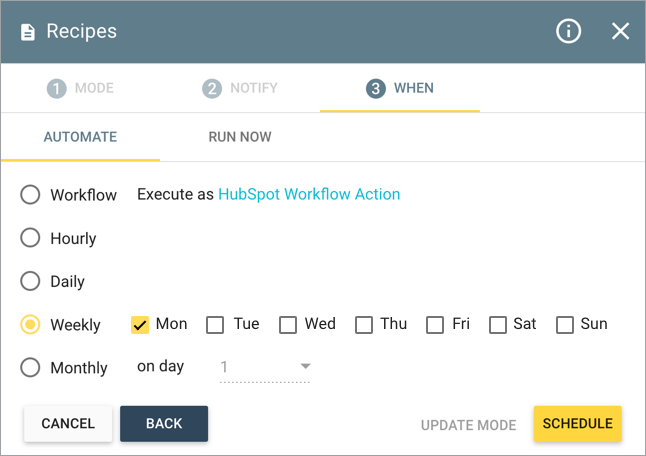The height and width of the screenshot is (456, 646).
Task: Select the Monthly radio option
Action: coord(30,367)
